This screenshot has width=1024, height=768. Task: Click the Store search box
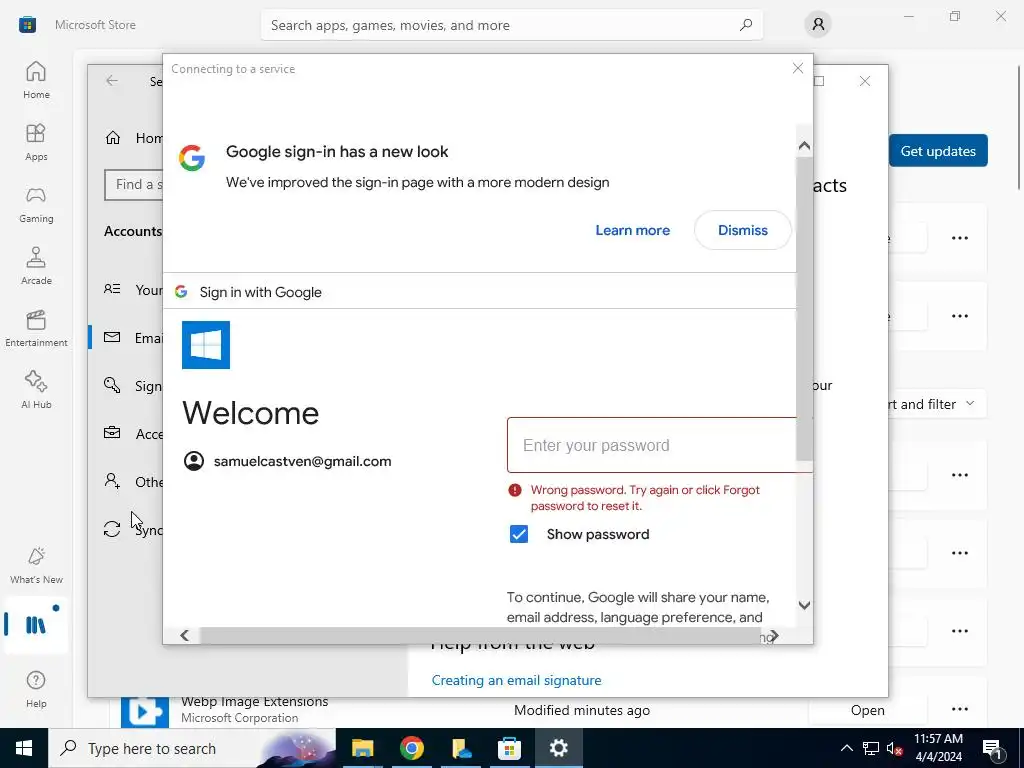click(x=511, y=25)
